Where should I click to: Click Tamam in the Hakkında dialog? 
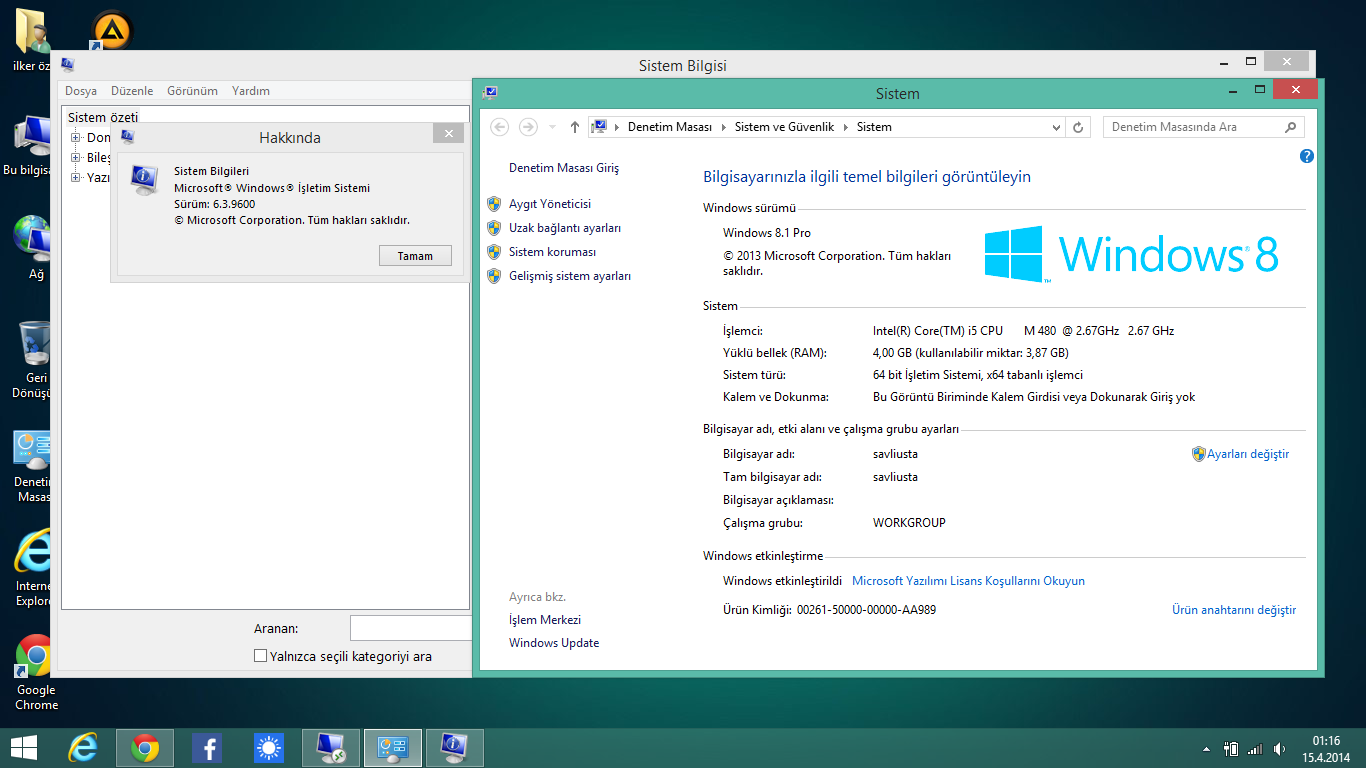(x=415, y=256)
